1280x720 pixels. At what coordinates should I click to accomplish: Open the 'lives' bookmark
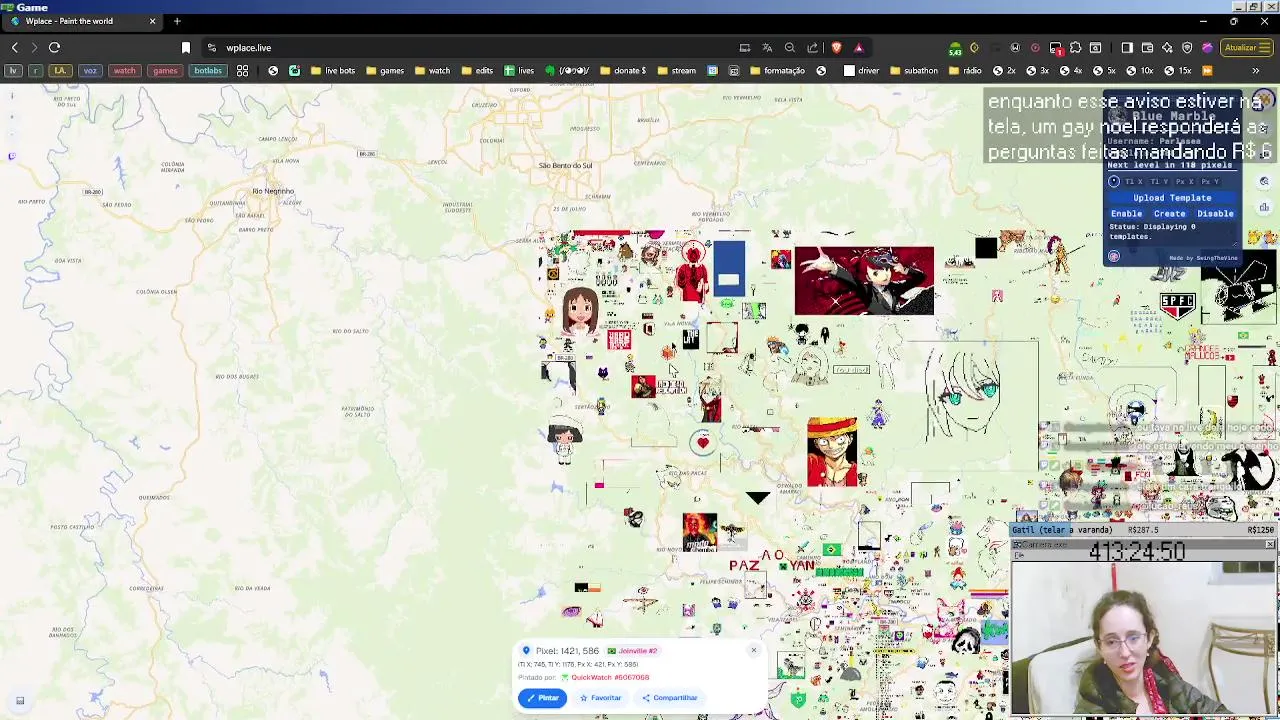[519, 71]
